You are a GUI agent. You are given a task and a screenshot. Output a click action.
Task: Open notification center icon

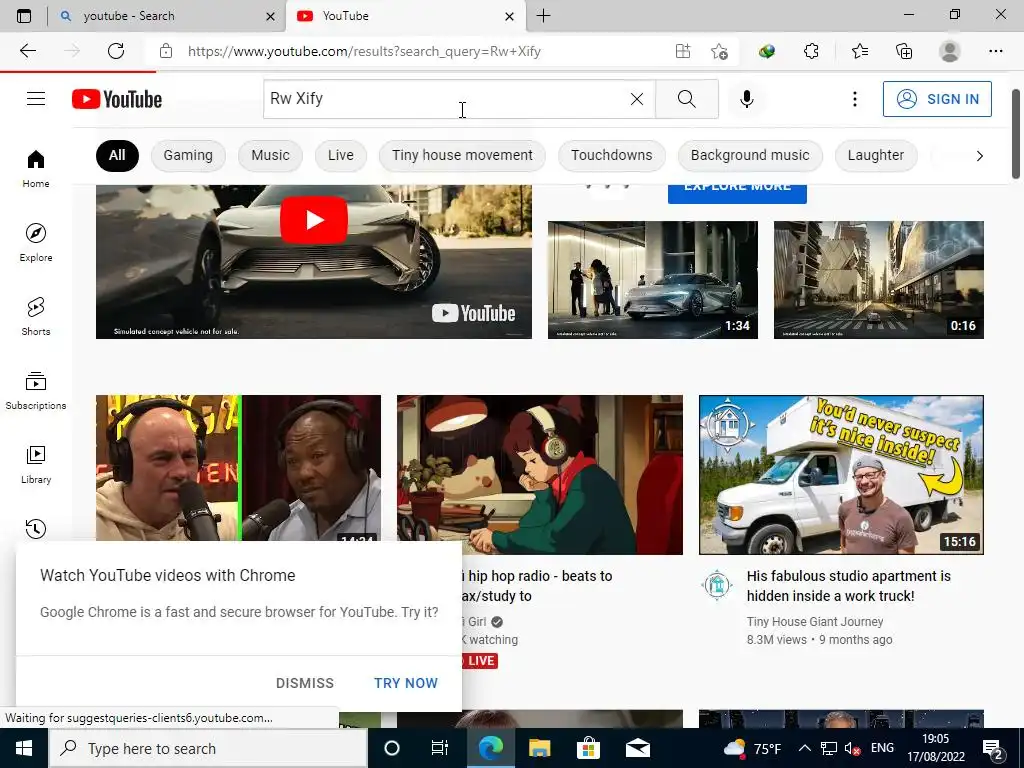click(x=993, y=750)
